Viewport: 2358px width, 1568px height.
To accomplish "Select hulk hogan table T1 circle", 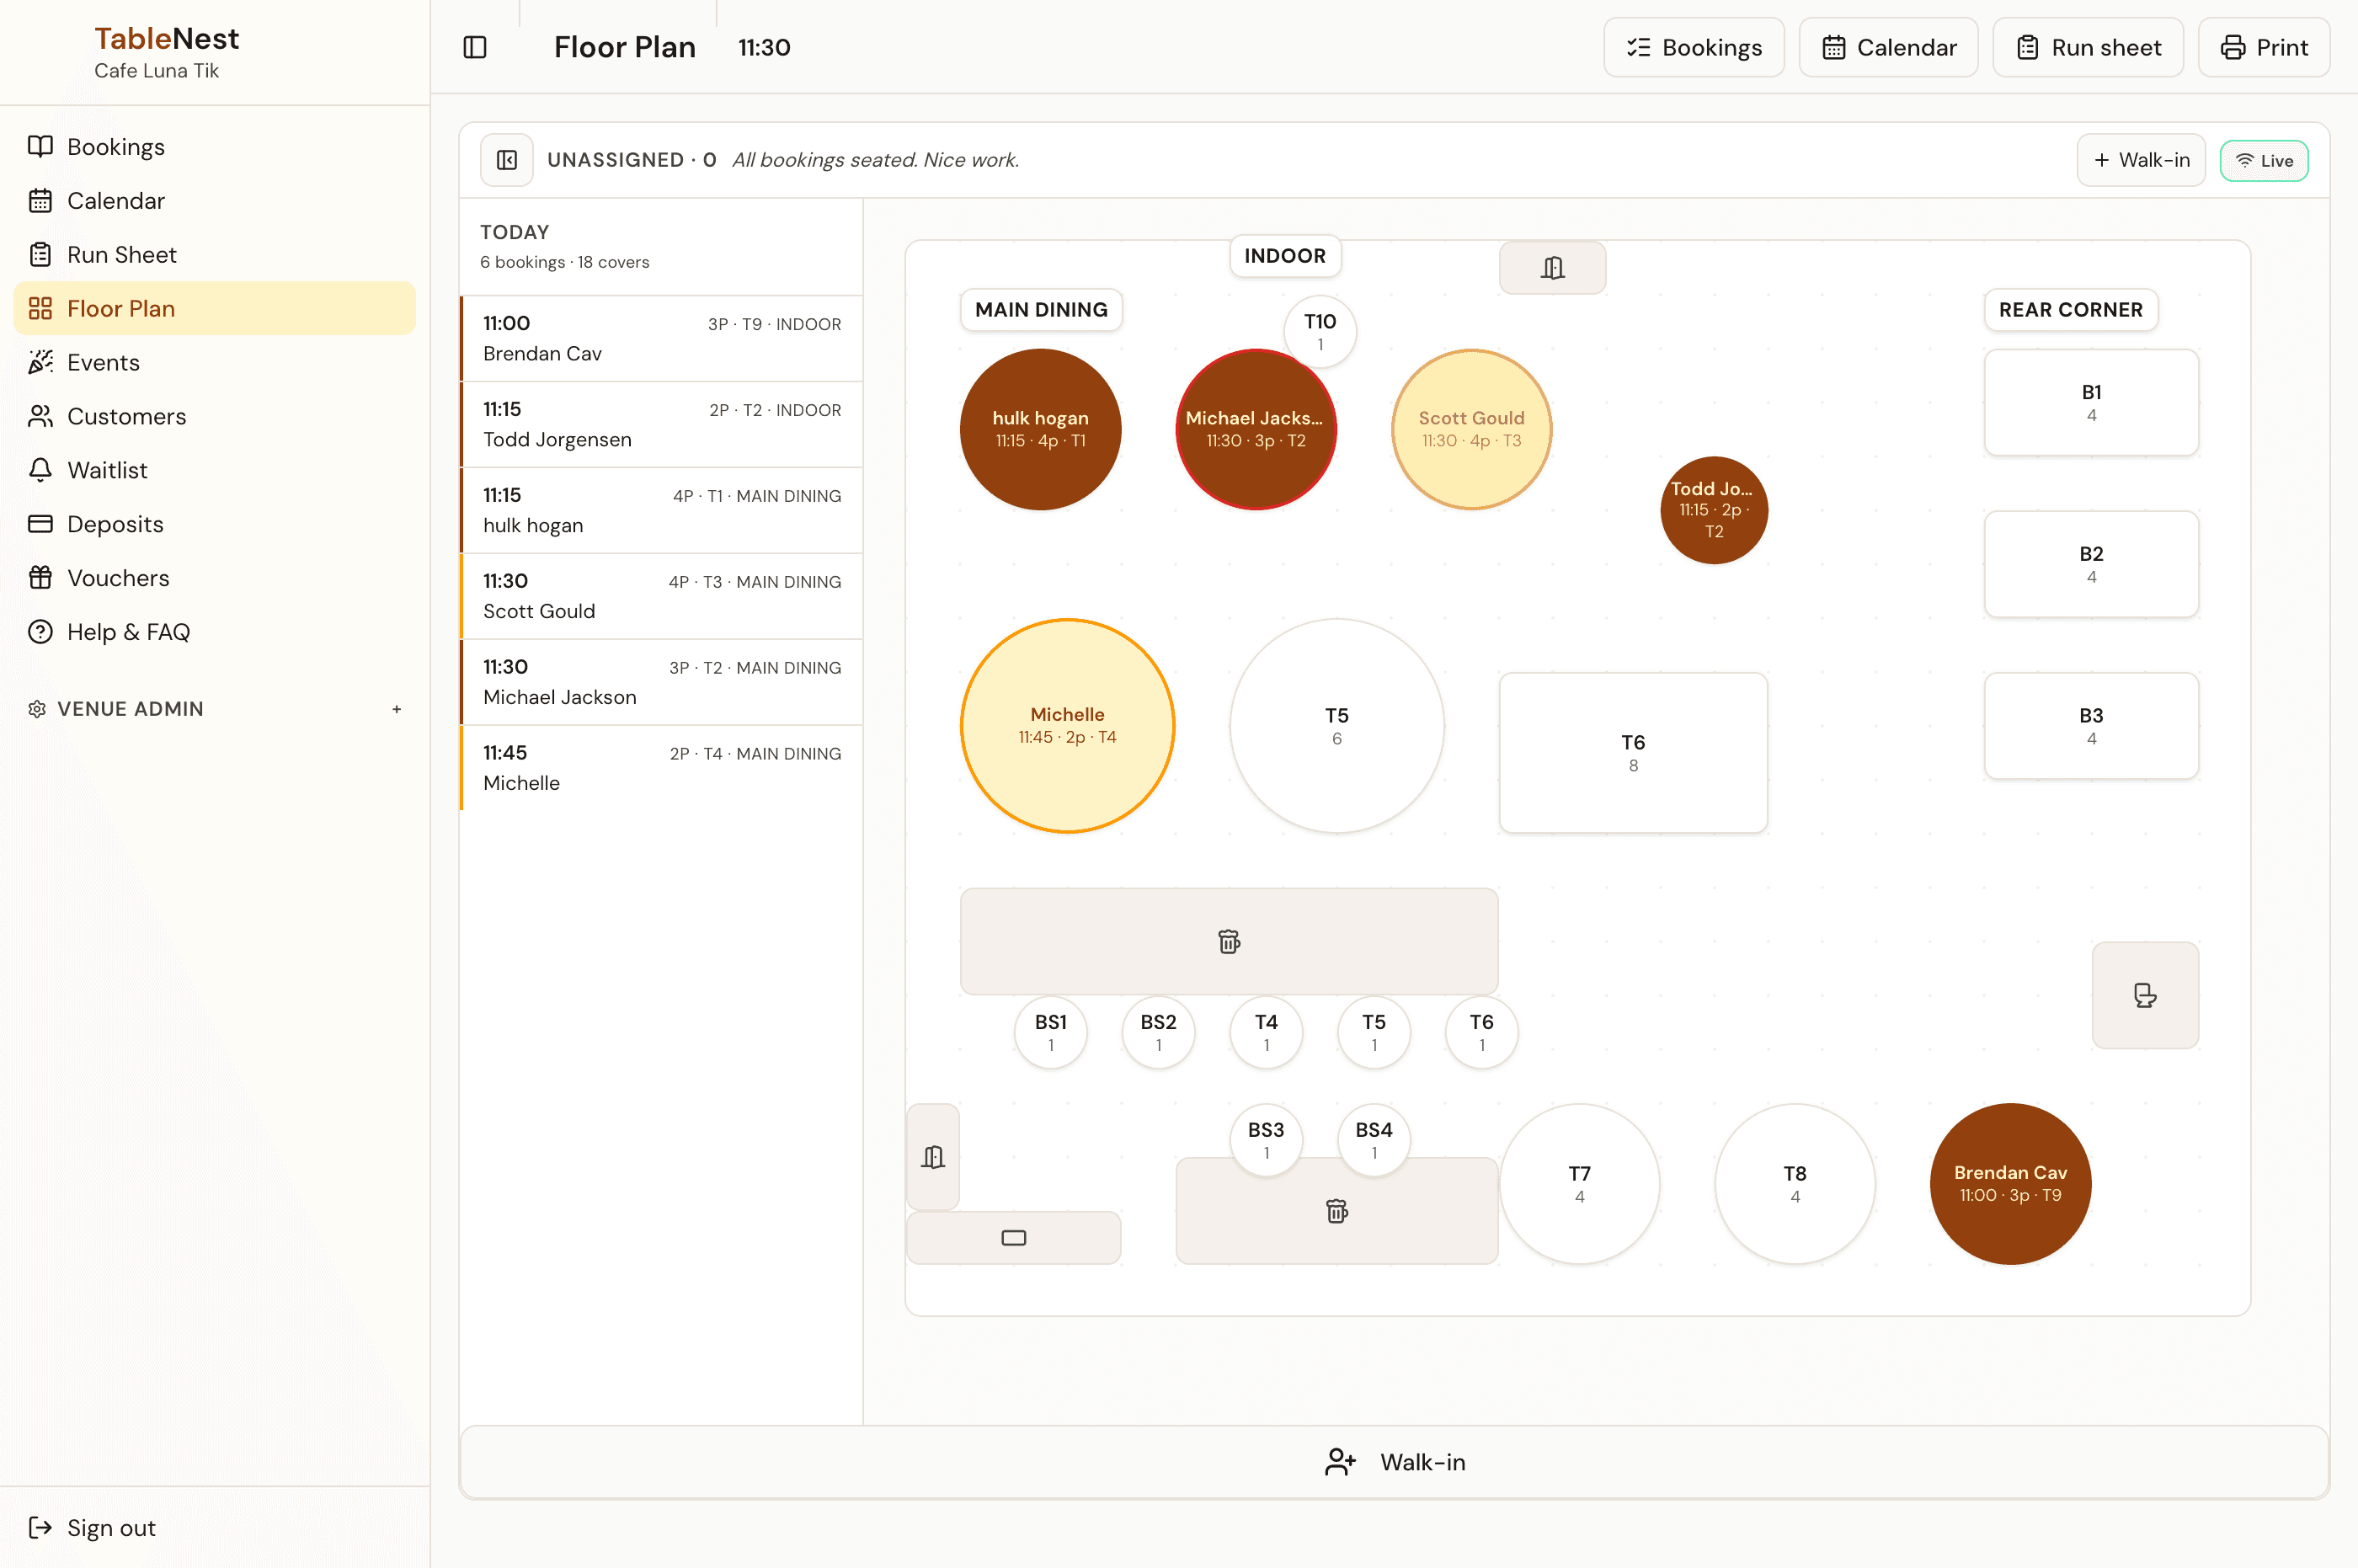I will (x=1040, y=429).
